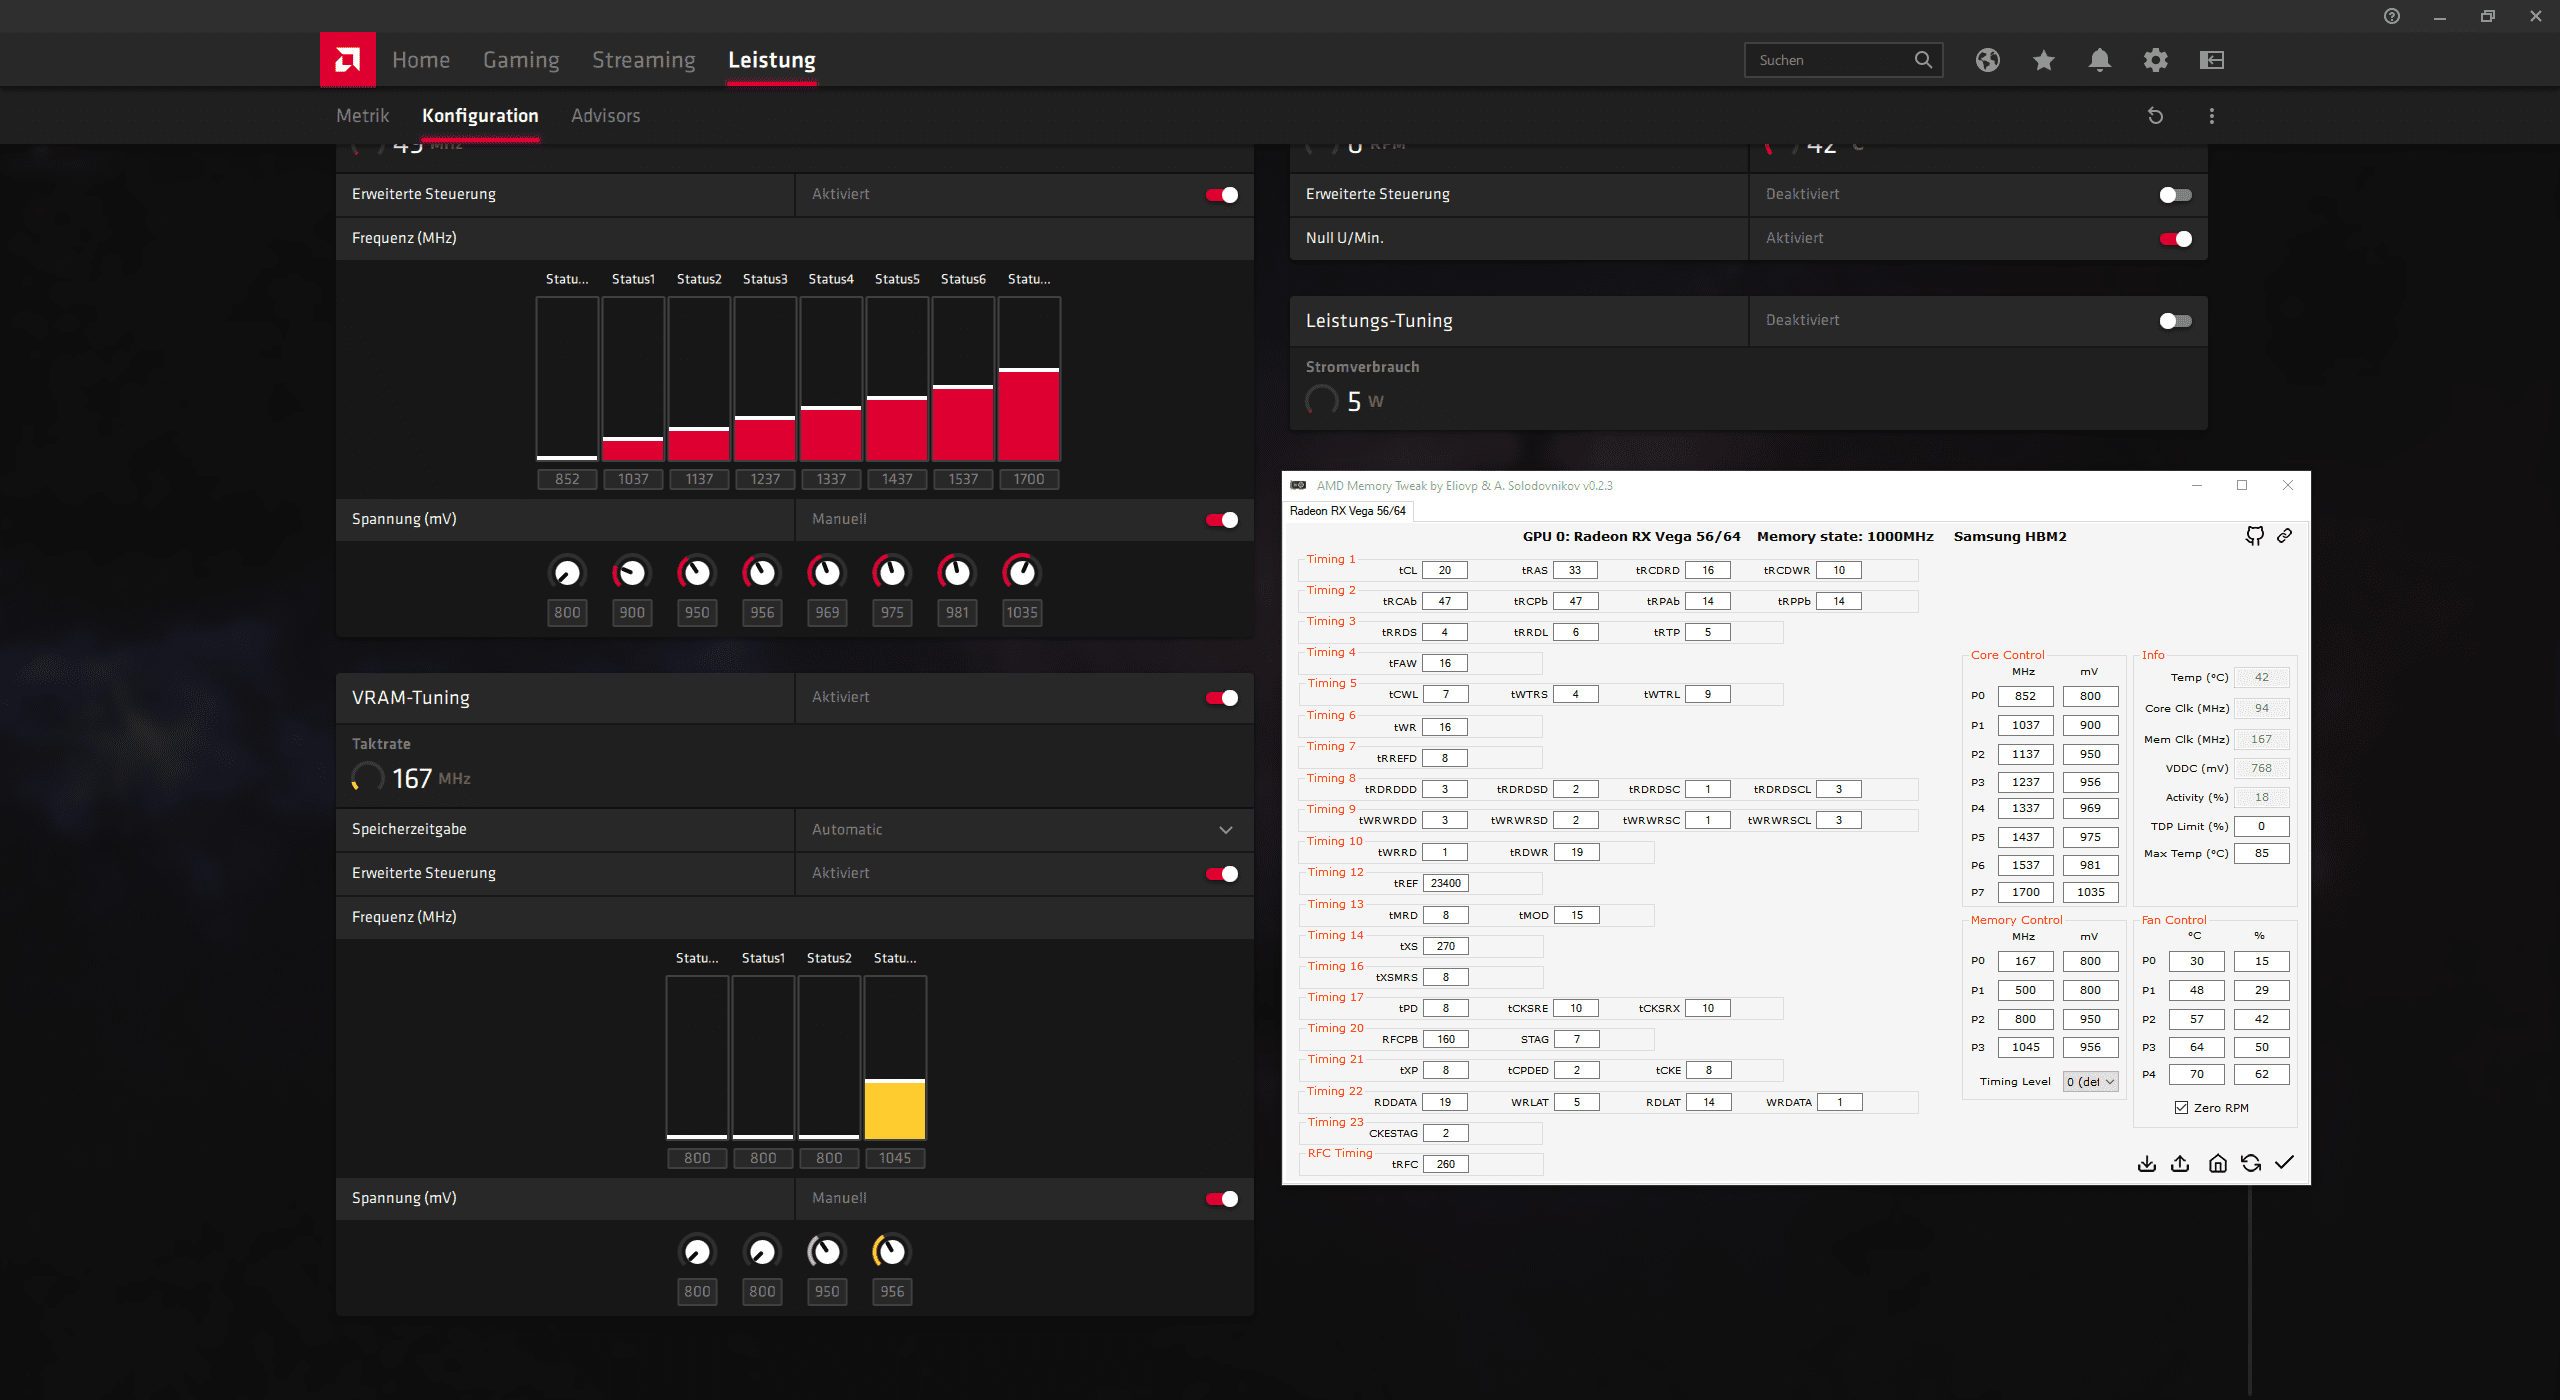Select Radeon RX Vega 56/64 tab
This screenshot has height=1400, width=2560.
1348,511
